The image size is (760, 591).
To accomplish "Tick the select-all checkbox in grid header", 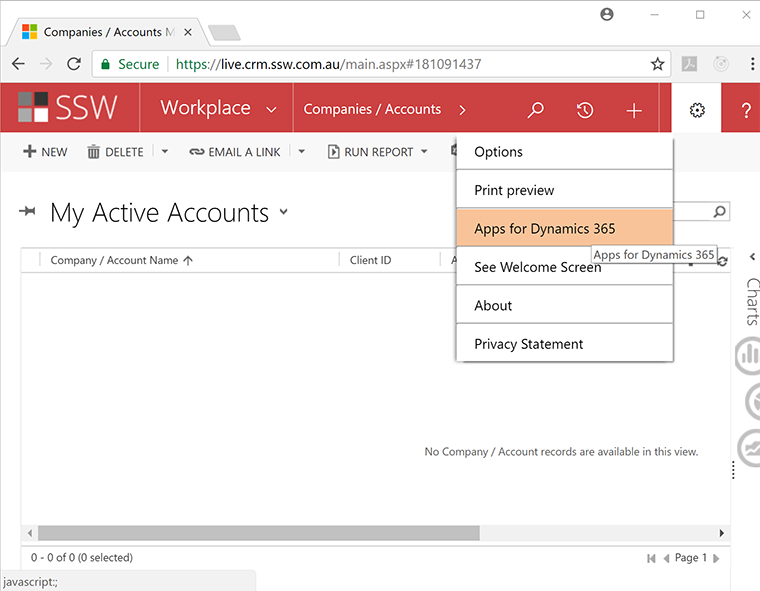I will (33, 260).
